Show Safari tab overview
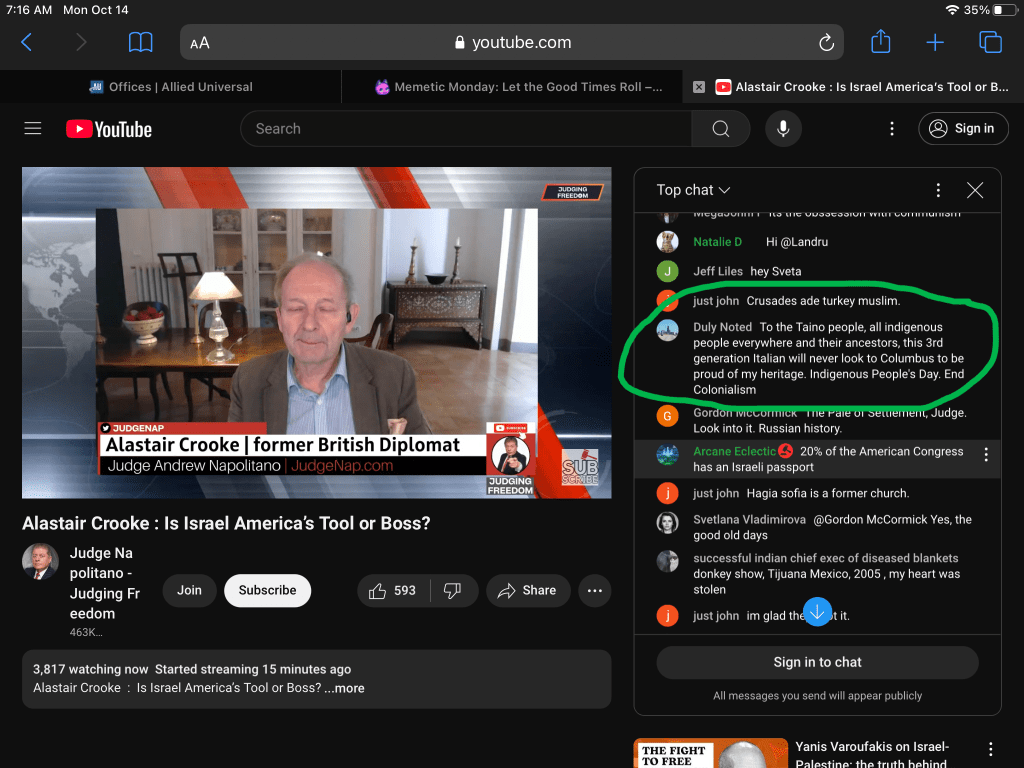 pyautogui.click(x=990, y=42)
